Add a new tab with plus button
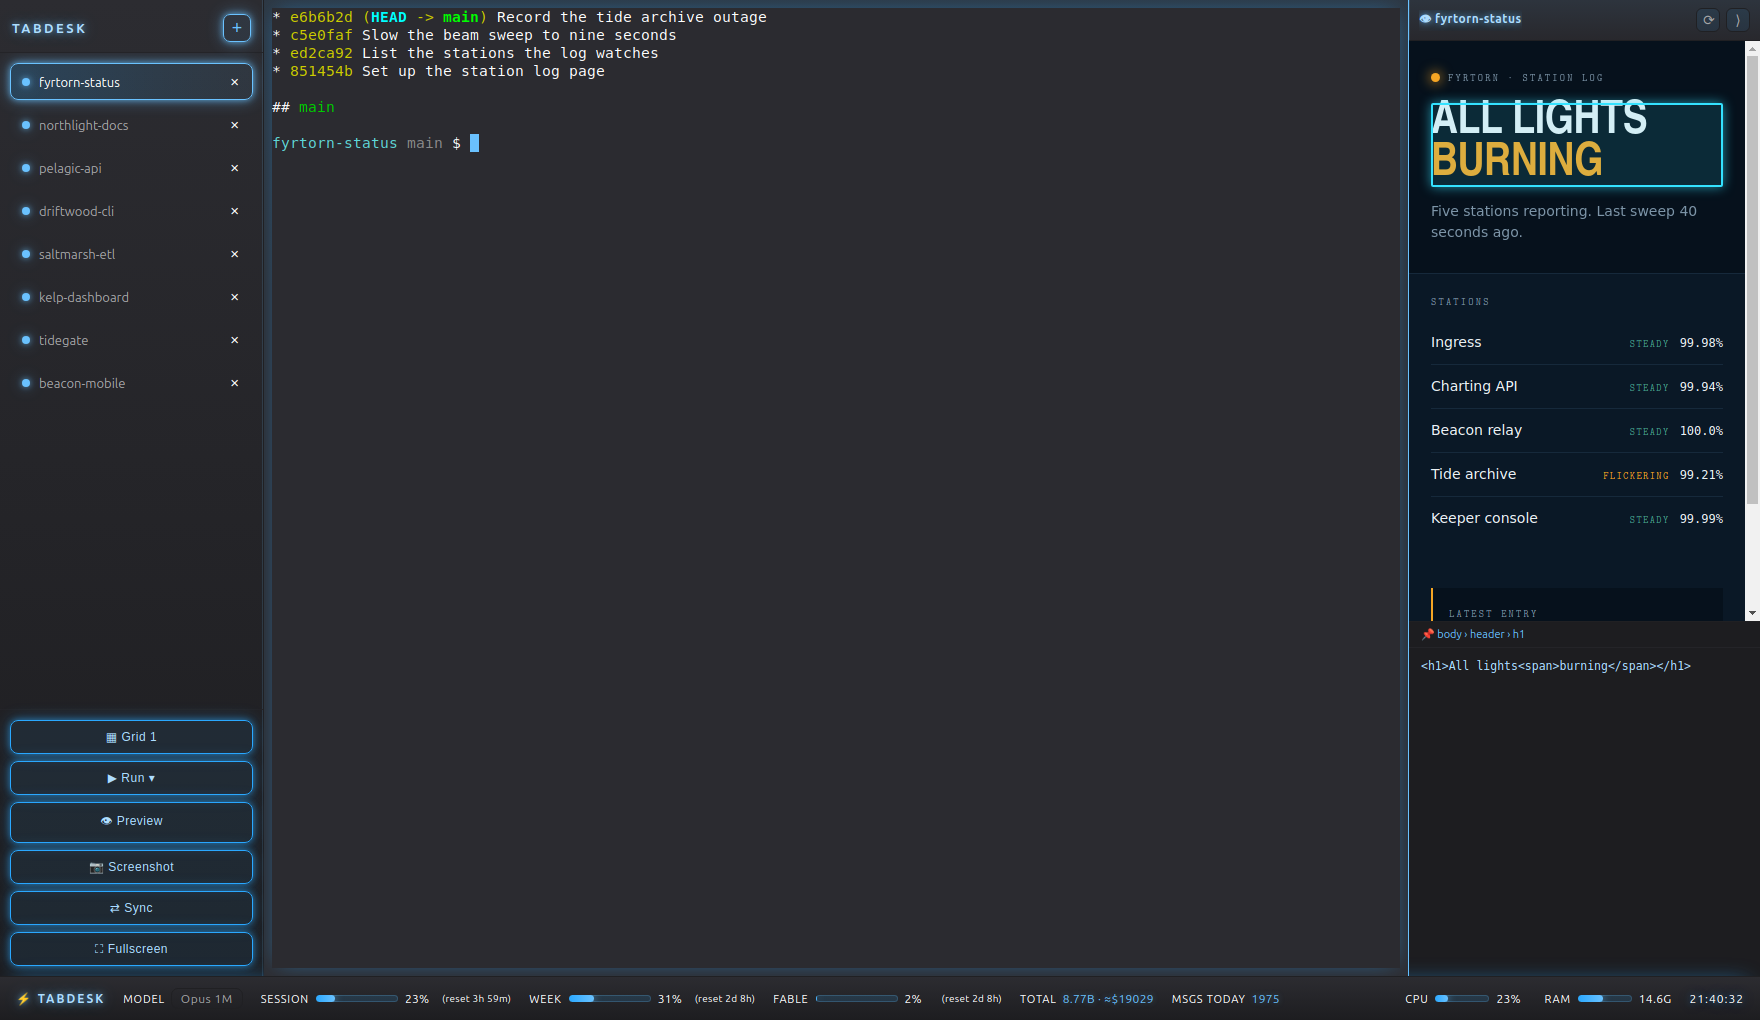Viewport: 1760px width, 1020px height. pyautogui.click(x=236, y=28)
